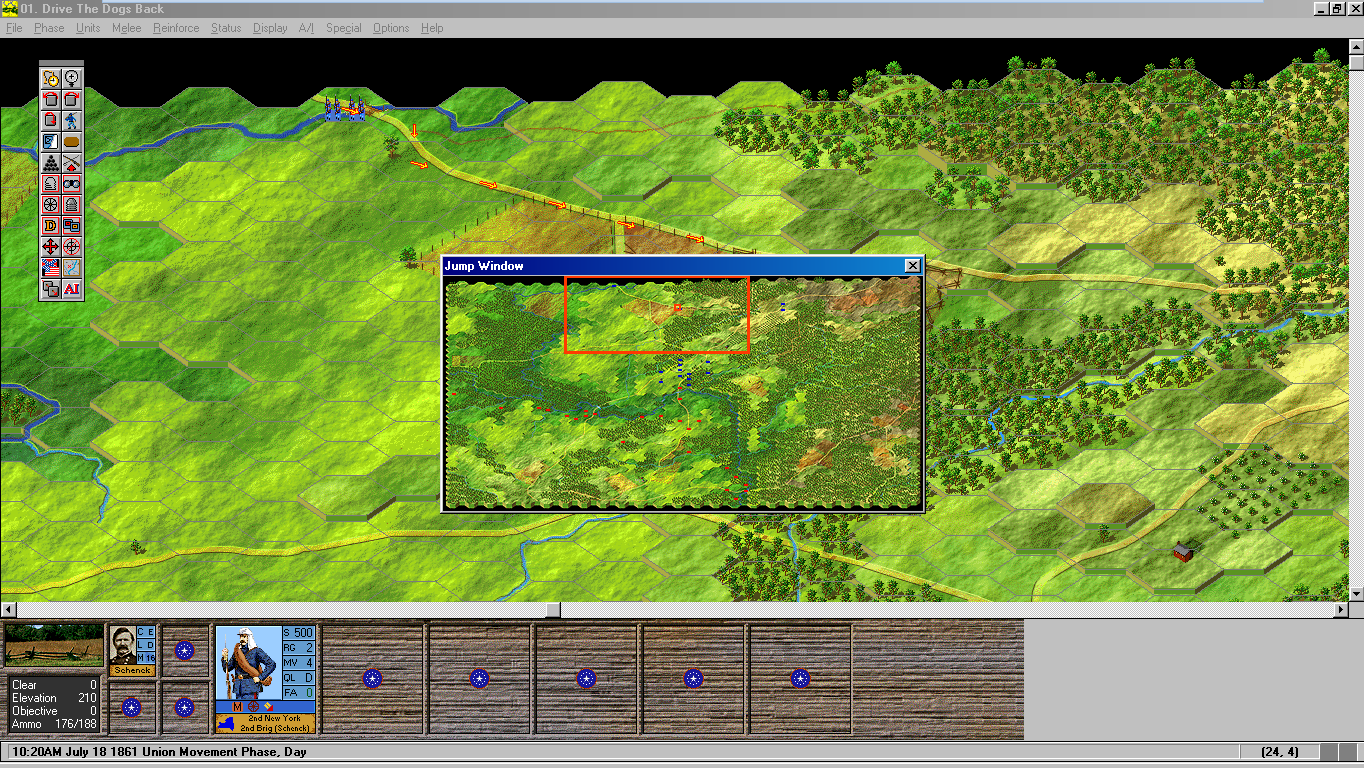
Task: Click the horizontal scrollbar right arrow
Action: tap(1341, 610)
